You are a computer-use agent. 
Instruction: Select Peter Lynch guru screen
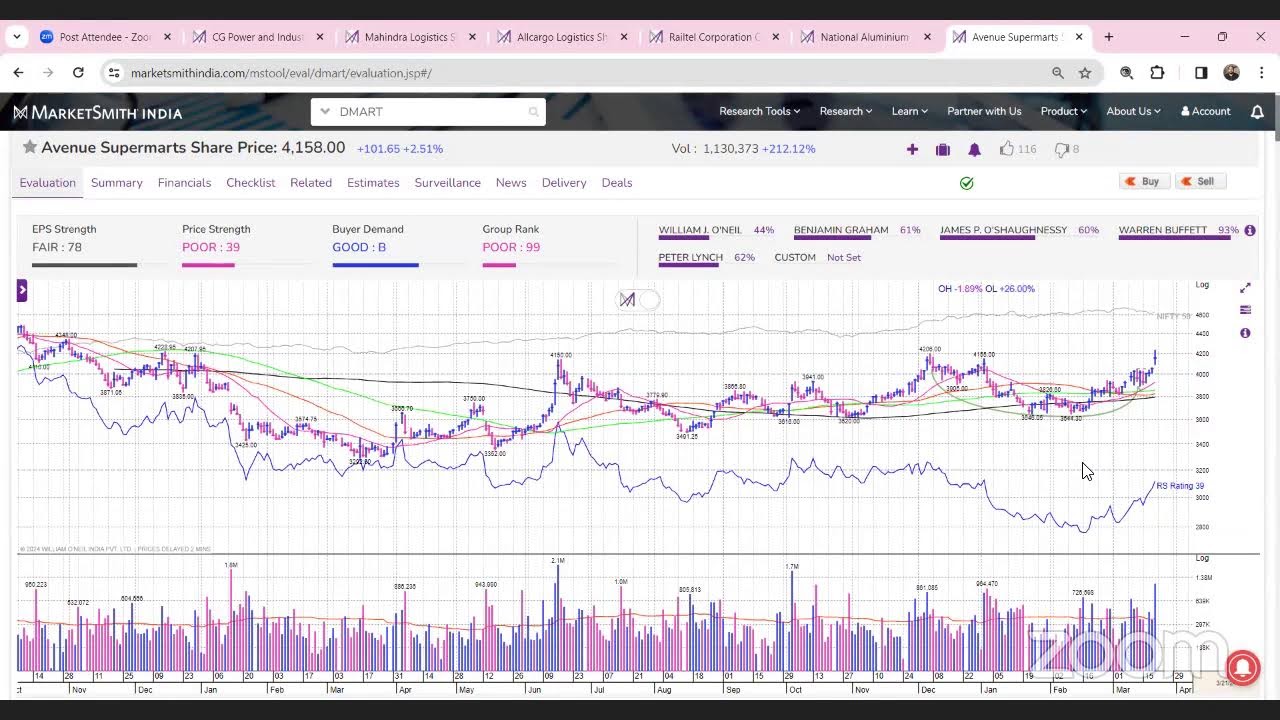(690, 258)
